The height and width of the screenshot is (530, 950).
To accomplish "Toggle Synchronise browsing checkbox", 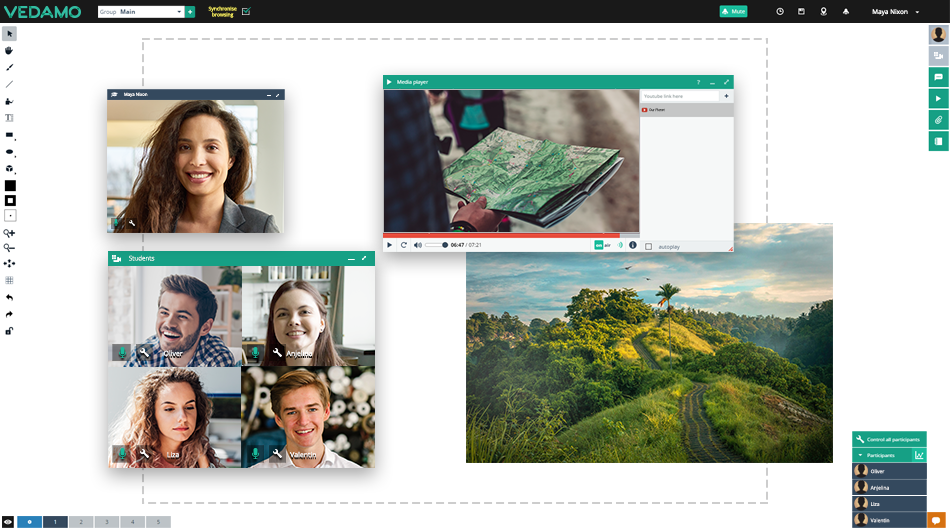I will (246, 12).
